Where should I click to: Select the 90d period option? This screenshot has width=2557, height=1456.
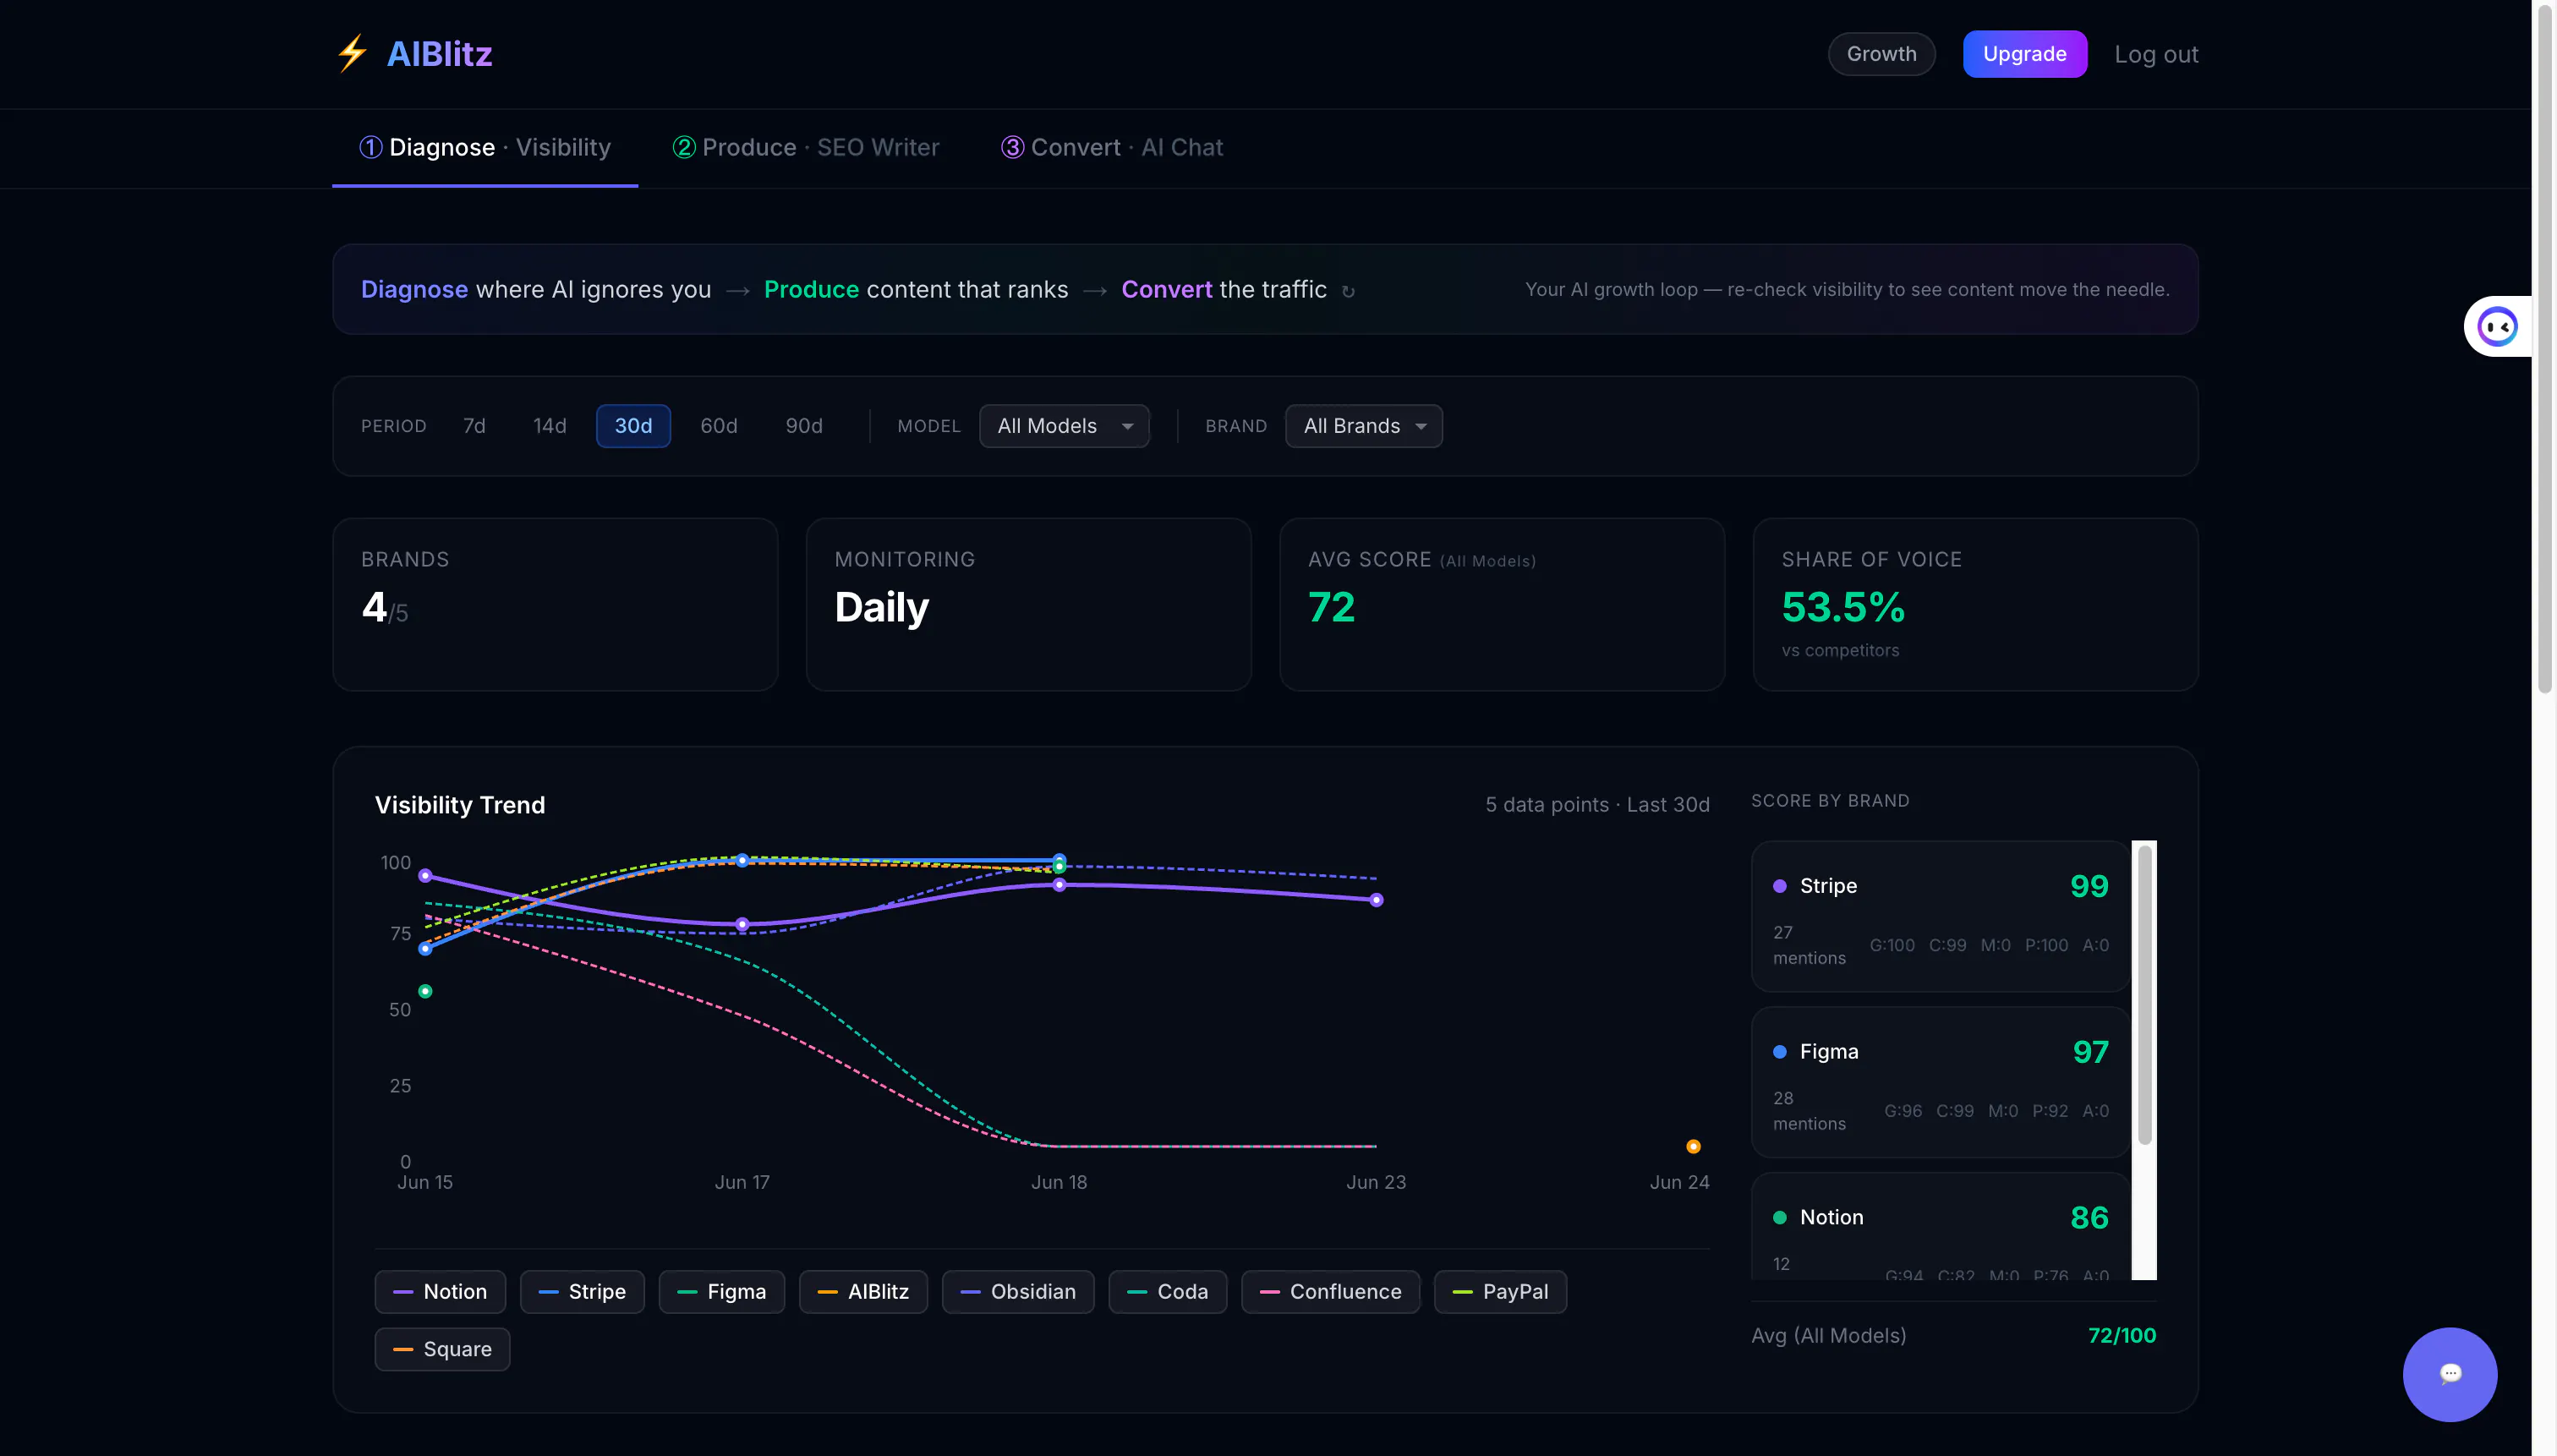[x=804, y=426]
